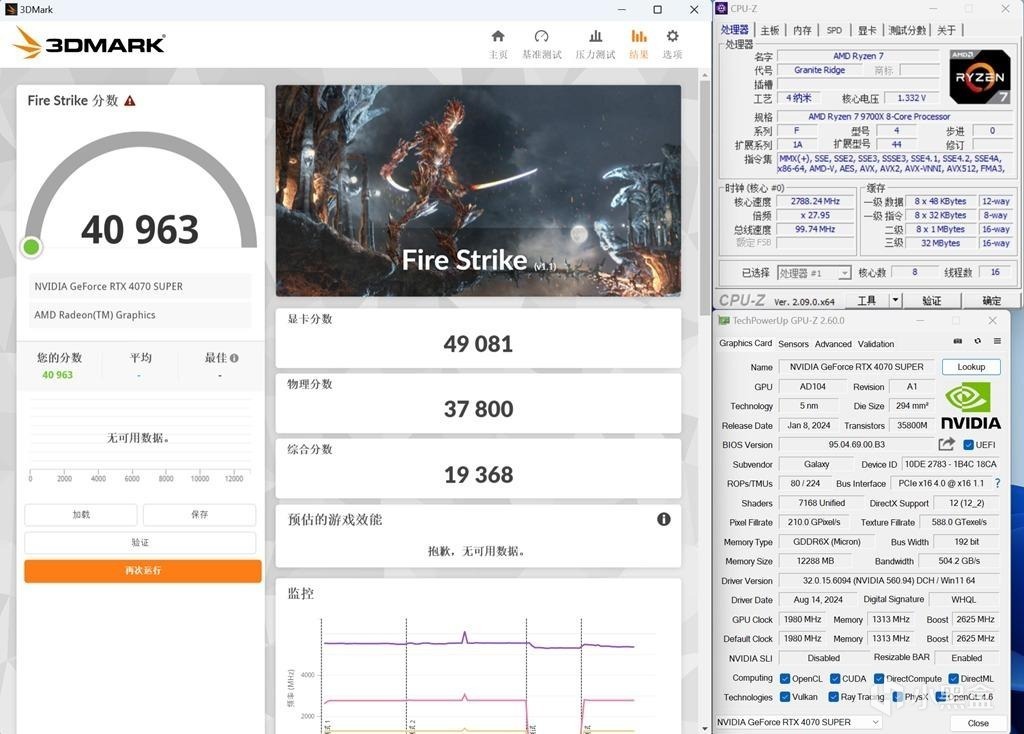The height and width of the screenshot is (734, 1024).
Task: Click the GPU-Z screenshot camera icon
Action: tap(958, 342)
